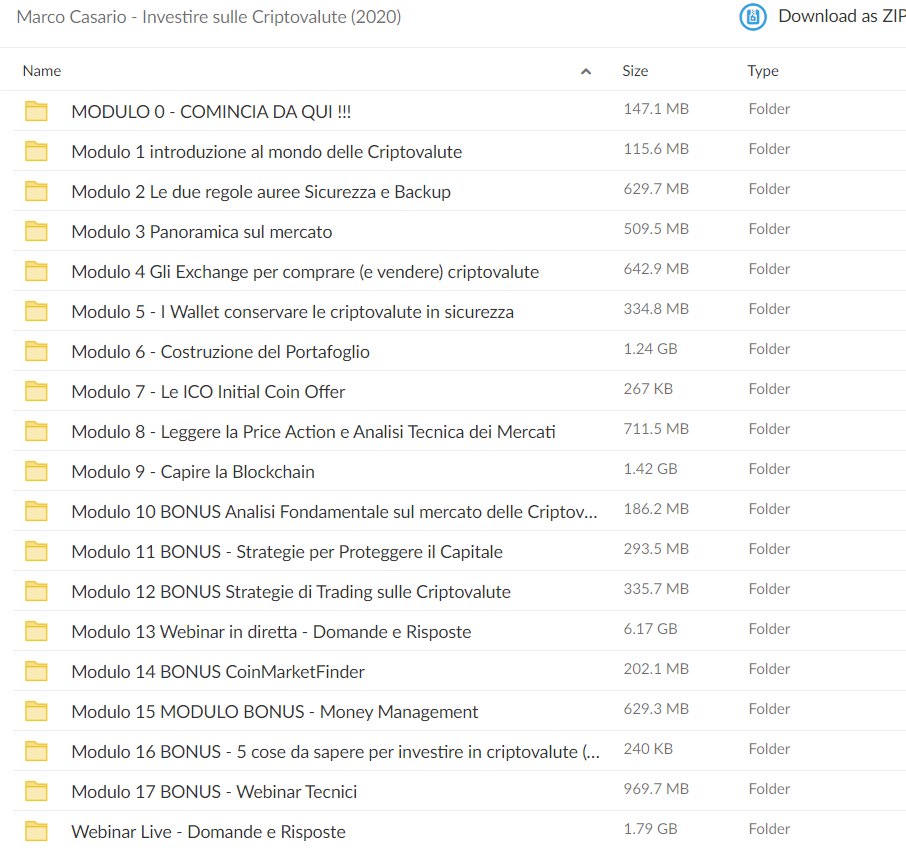Click folder icon of Webinar Live - Domande e Risposte

coord(36,831)
